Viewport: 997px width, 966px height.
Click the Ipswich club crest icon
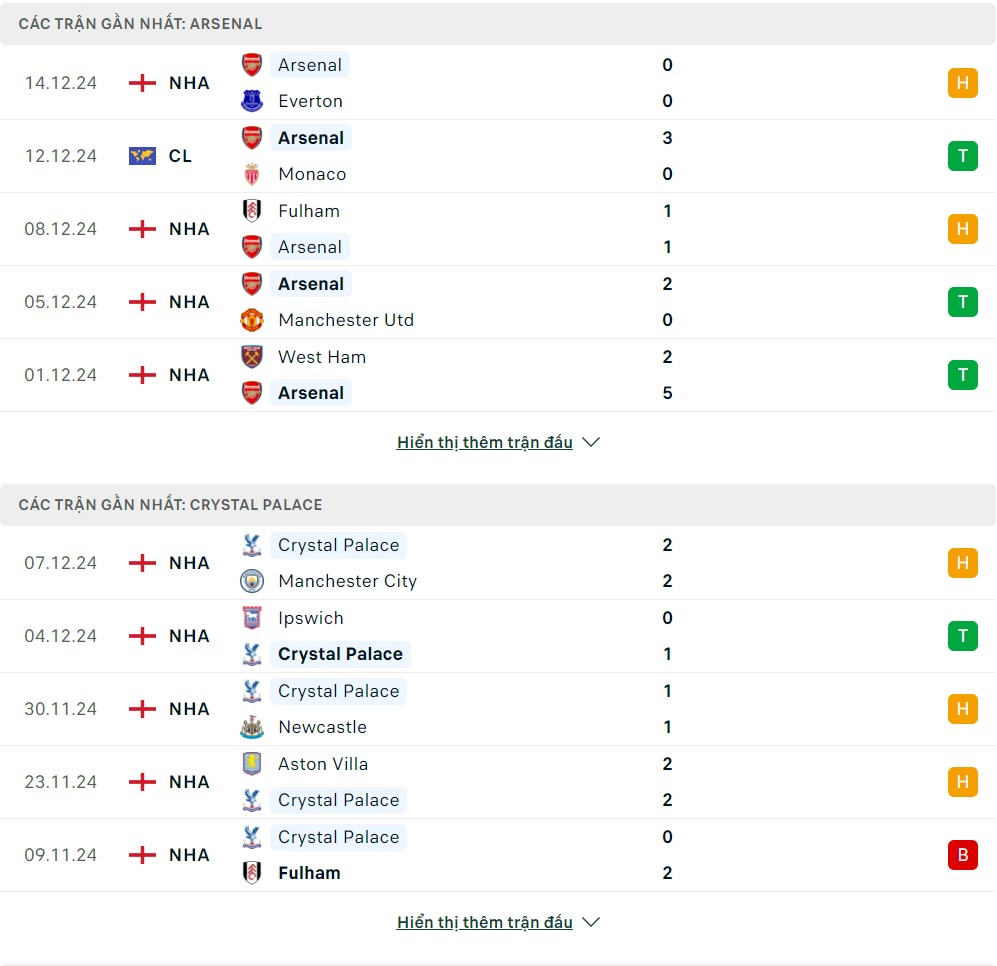click(252, 618)
